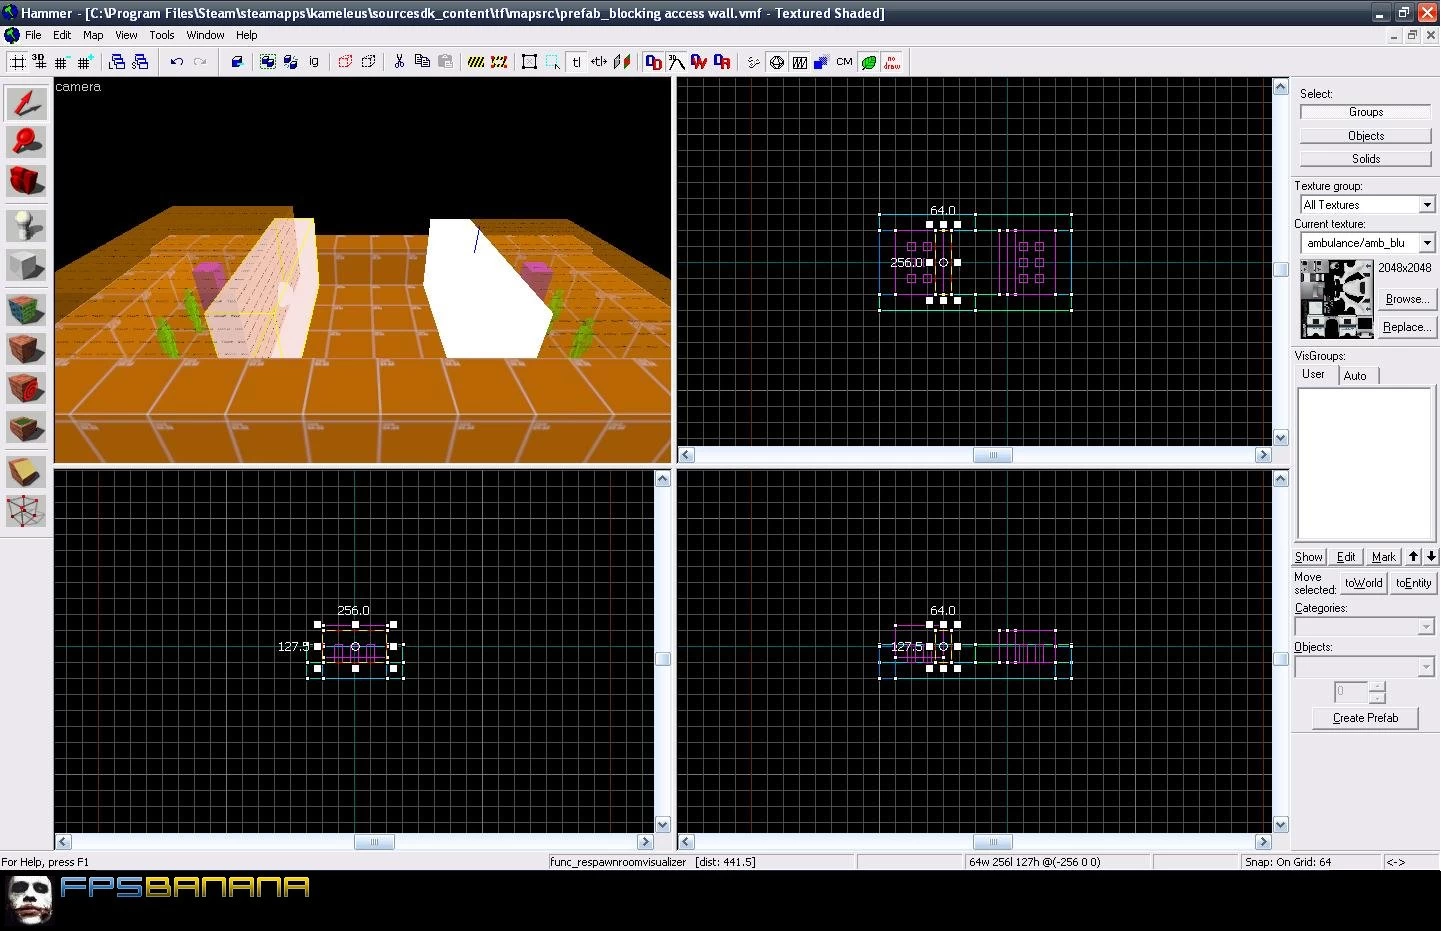
Task: Click the larger grid icon
Action: pyautogui.click(x=85, y=62)
